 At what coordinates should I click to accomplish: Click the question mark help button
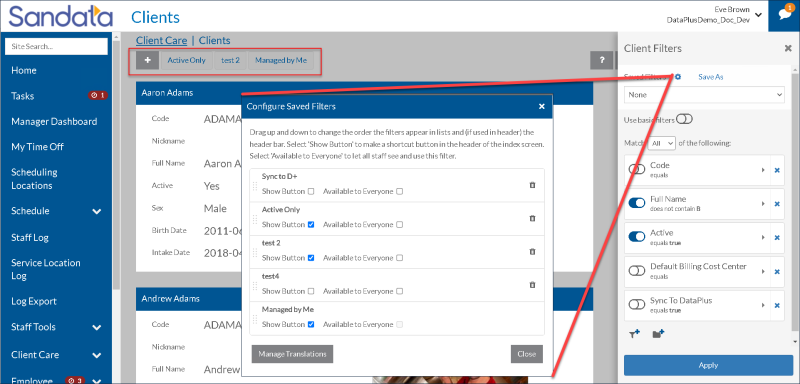pyautogui.click(x=601, y=60)
